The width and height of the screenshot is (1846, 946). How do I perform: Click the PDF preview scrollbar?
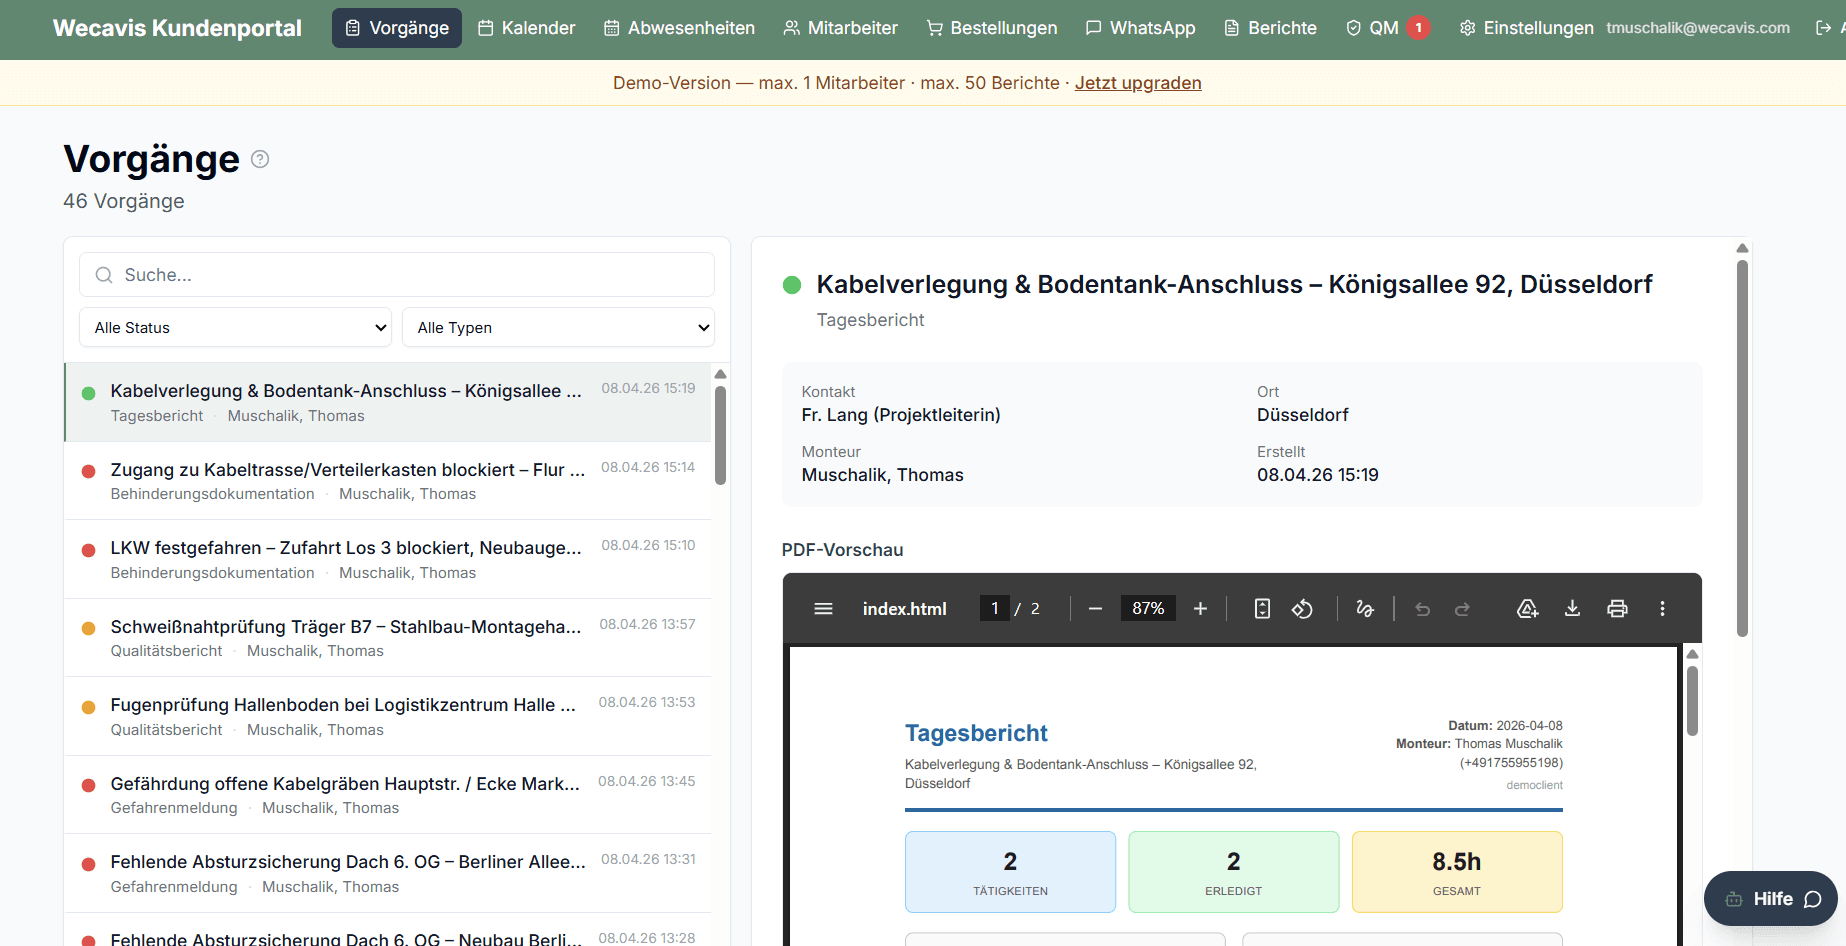point(1692,700)
